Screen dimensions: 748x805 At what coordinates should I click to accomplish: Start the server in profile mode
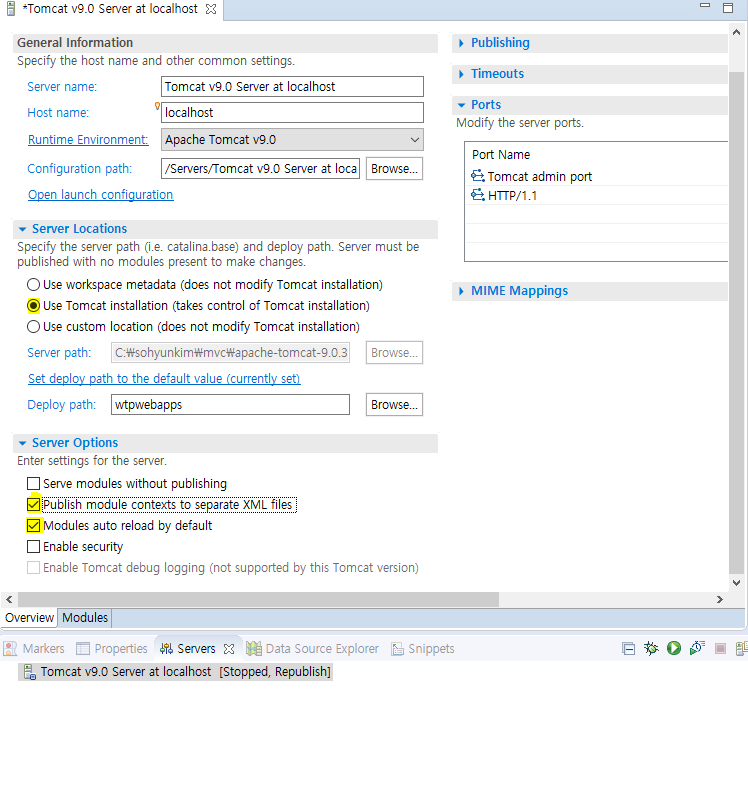pyautogui.click(x=697, y=648)
